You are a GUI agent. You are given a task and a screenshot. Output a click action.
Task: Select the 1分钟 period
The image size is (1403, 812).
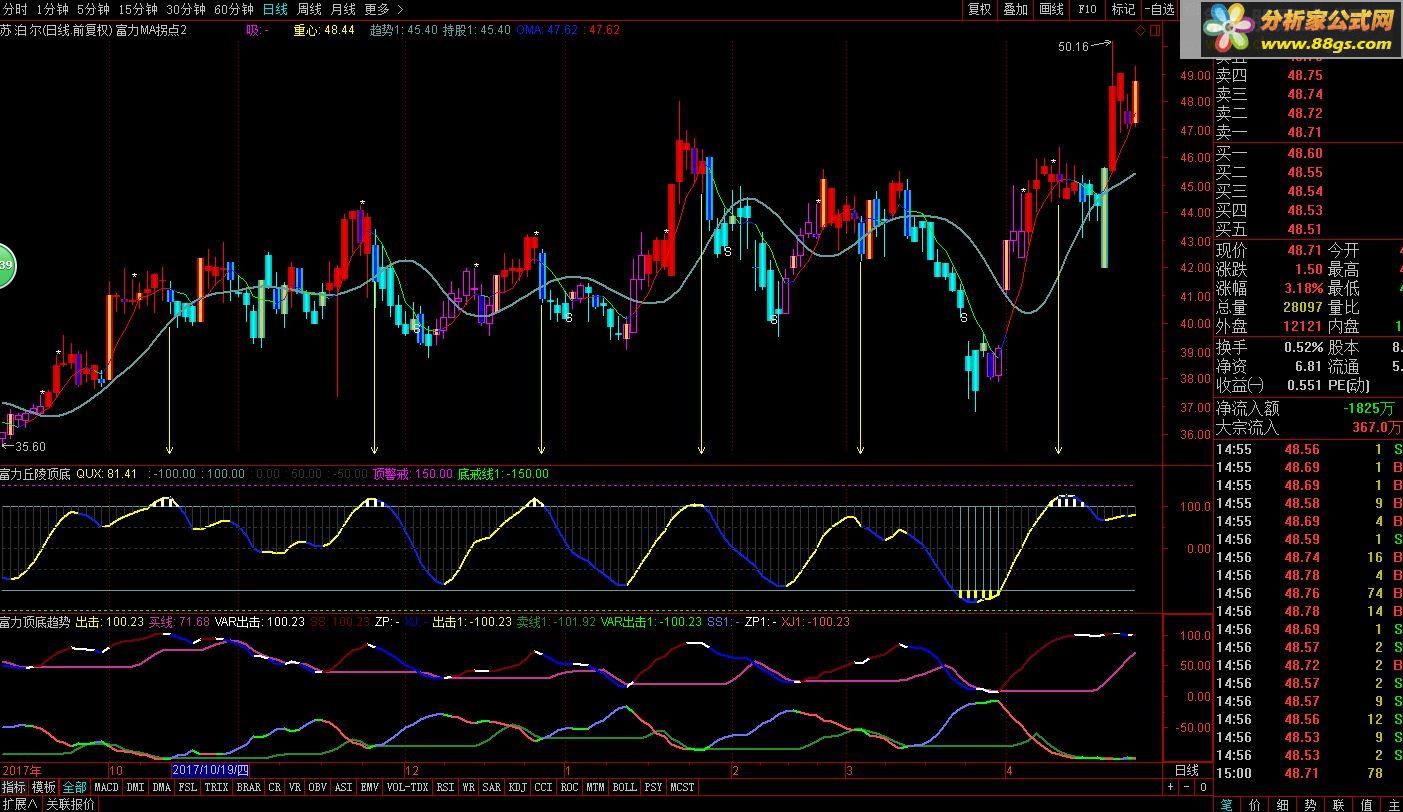(51, 9)
